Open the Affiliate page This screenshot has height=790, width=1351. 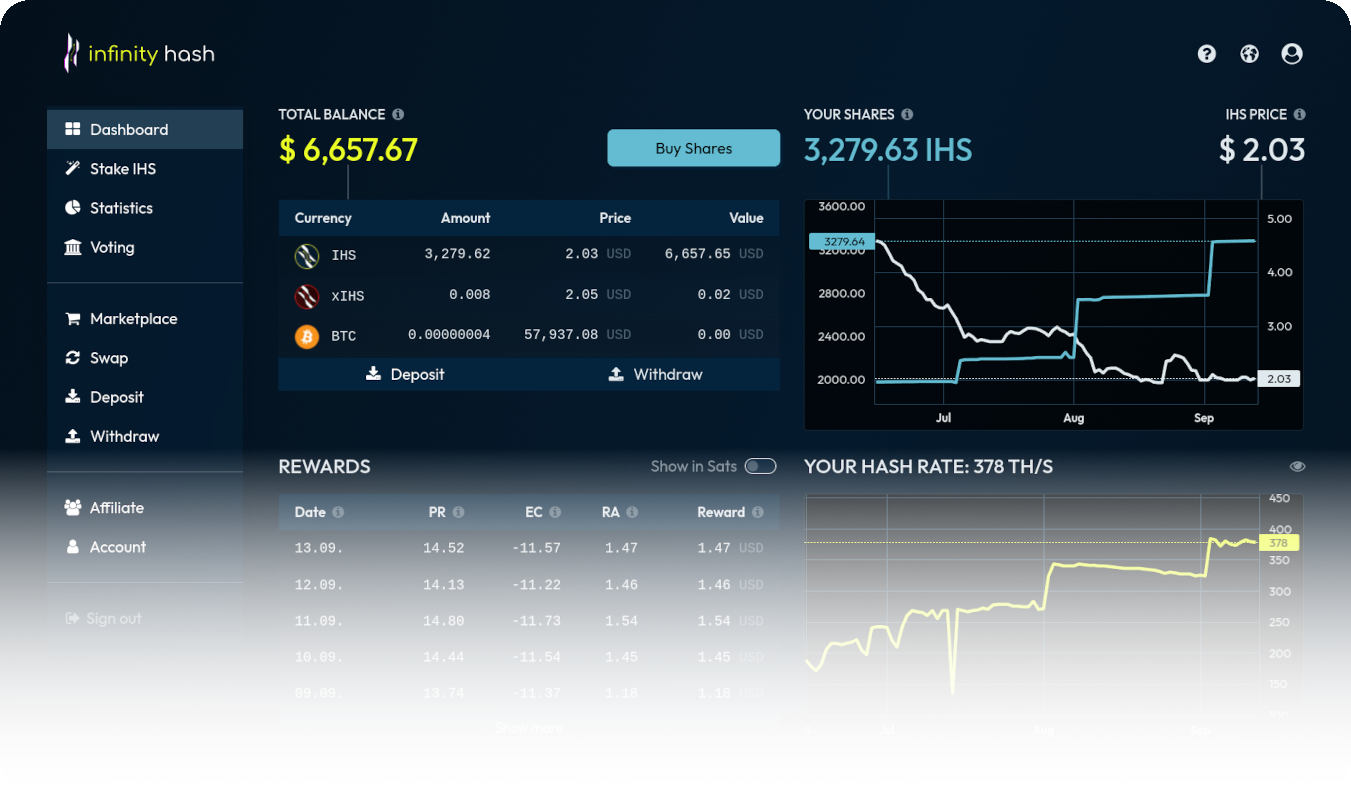145,507
